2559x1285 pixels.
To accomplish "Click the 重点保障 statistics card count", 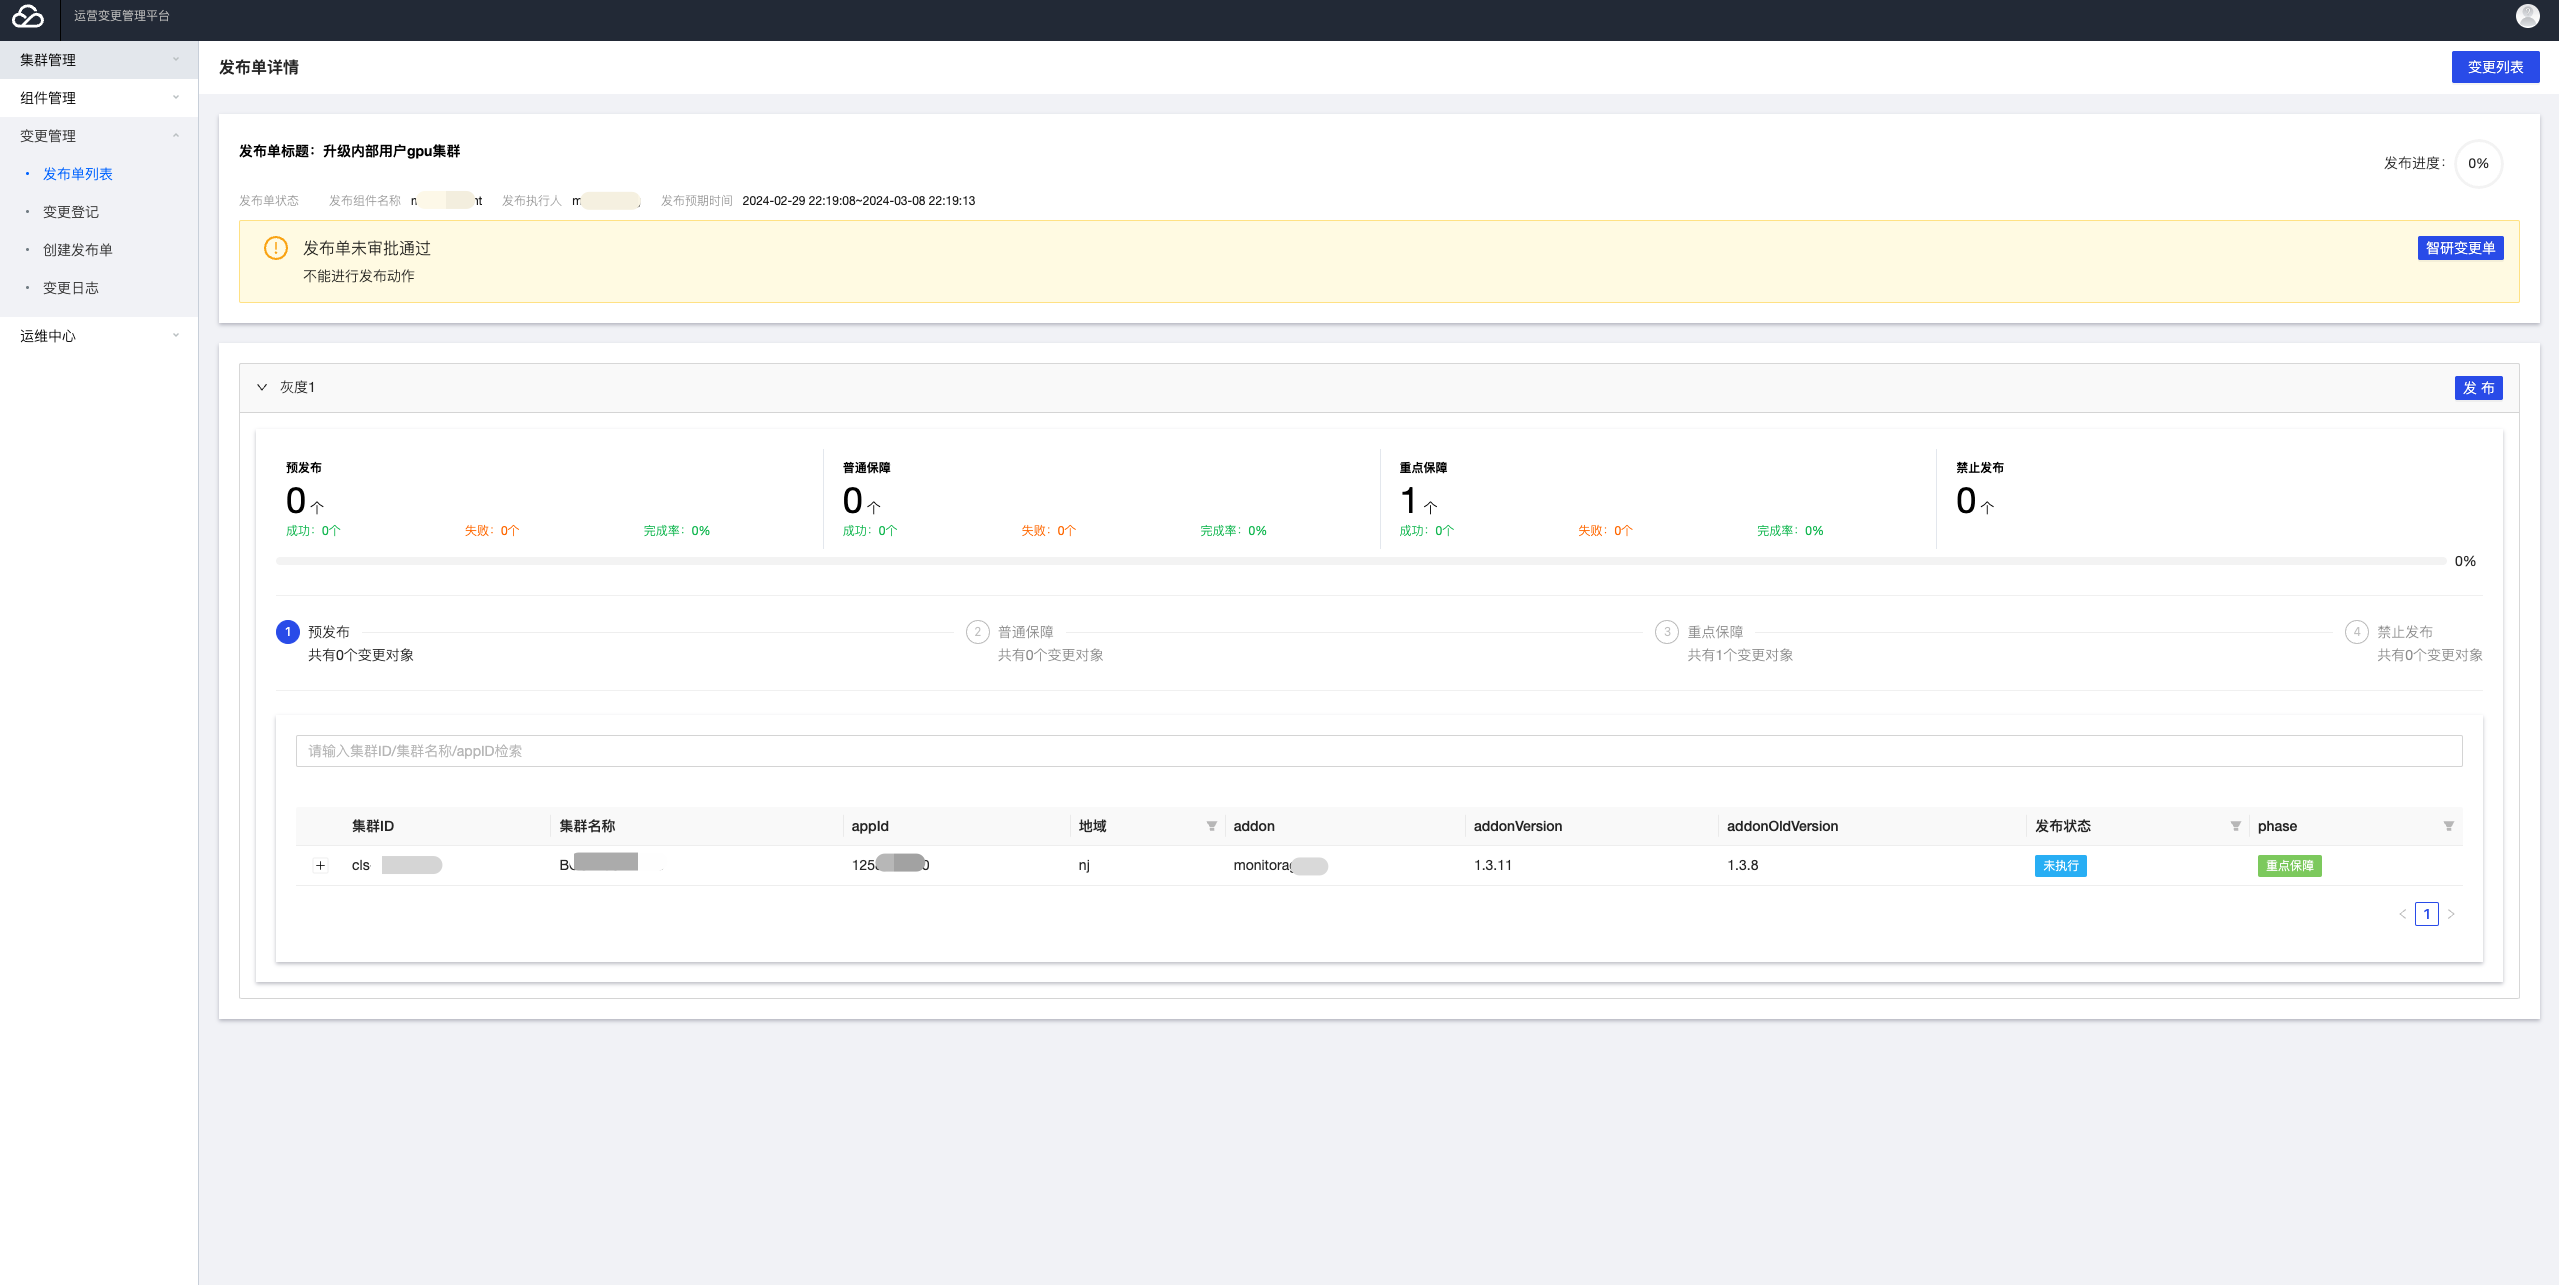I will [x=1418, y=500].
